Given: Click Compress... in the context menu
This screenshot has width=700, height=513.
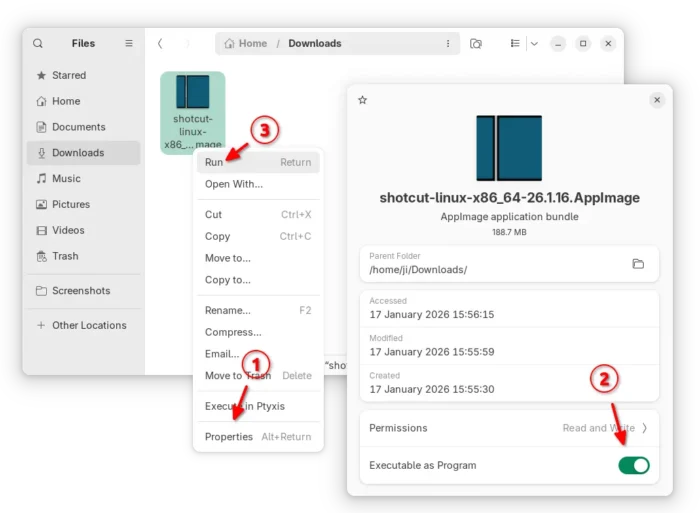Looking at the screenshot, I should [233, 332].
